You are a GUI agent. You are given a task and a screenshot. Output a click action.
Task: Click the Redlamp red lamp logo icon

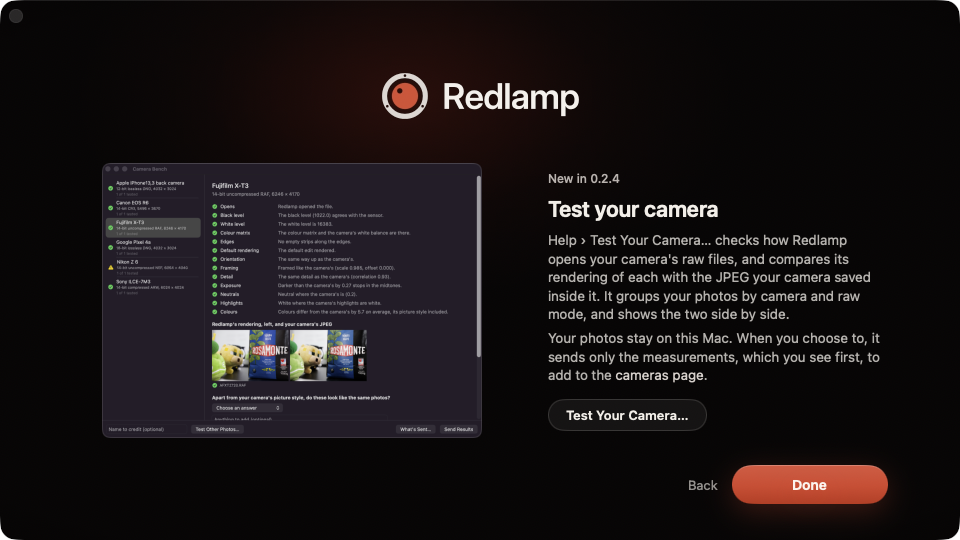tap(405, 96)
